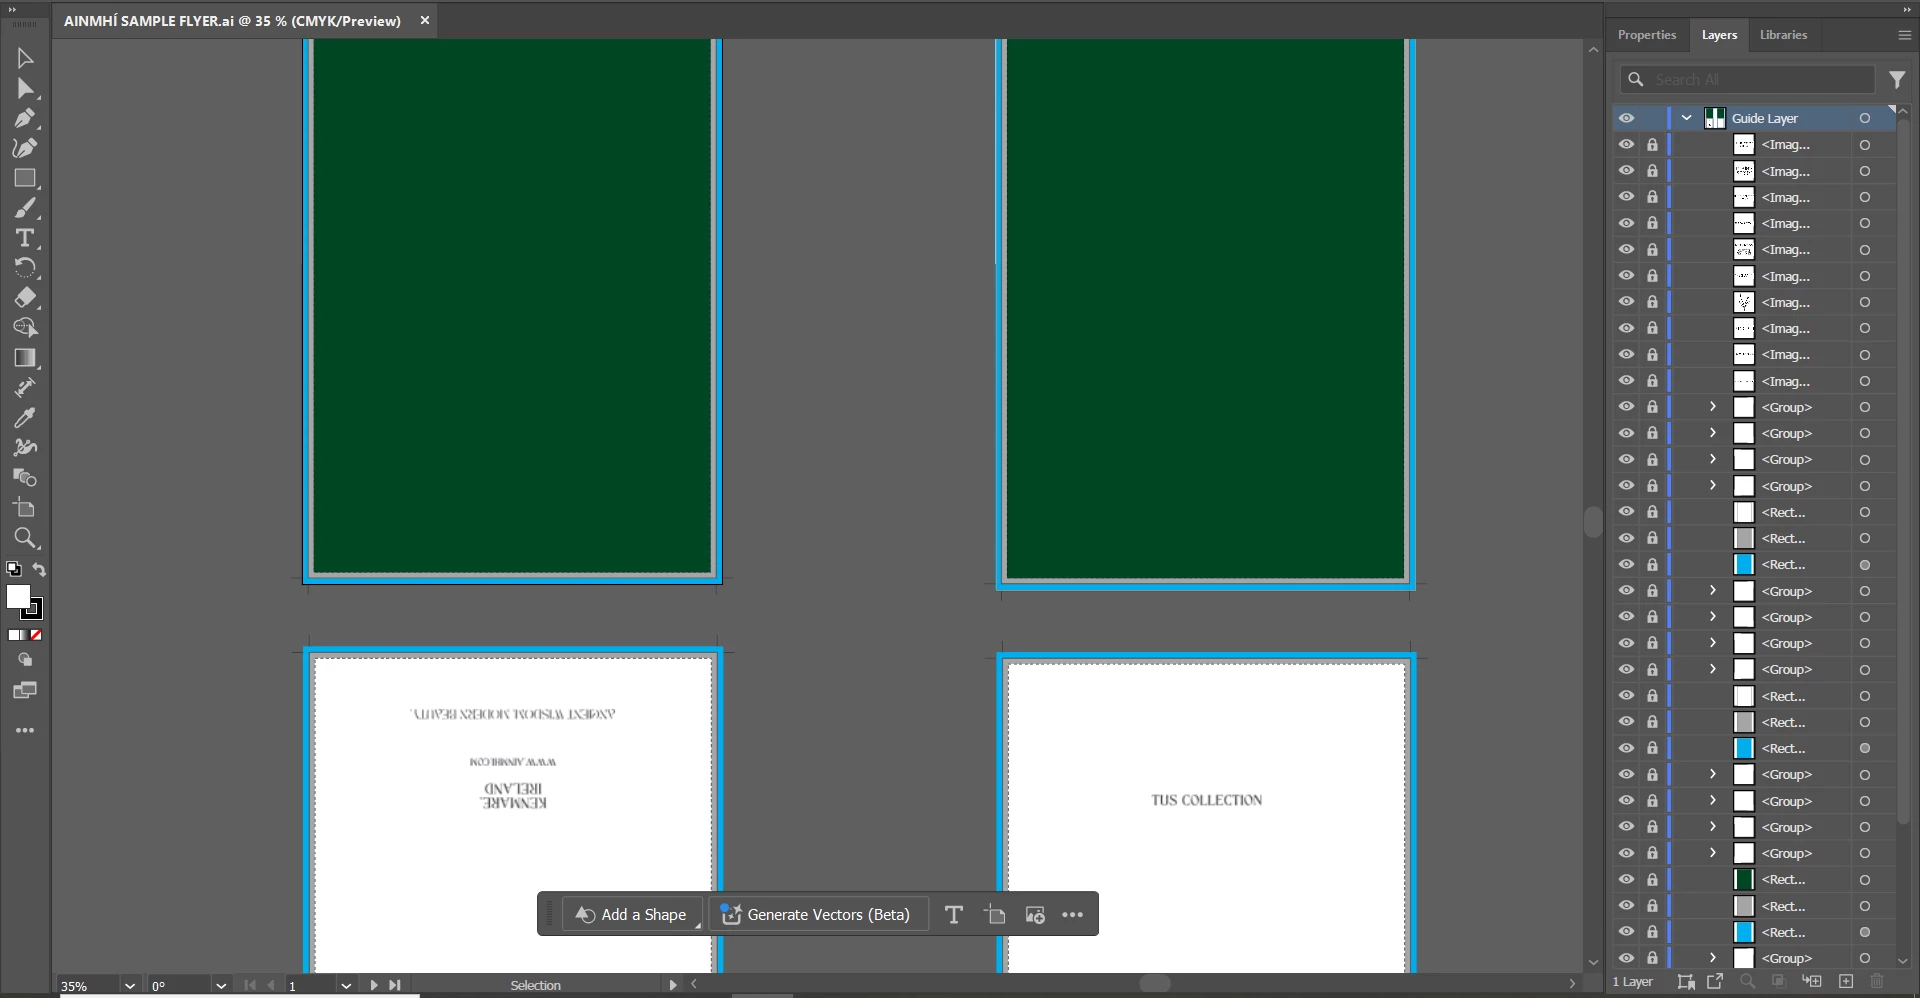Hide the Guide Layer via eye icon
This screenshot has width=1920, height=998.
point(1626,118)
